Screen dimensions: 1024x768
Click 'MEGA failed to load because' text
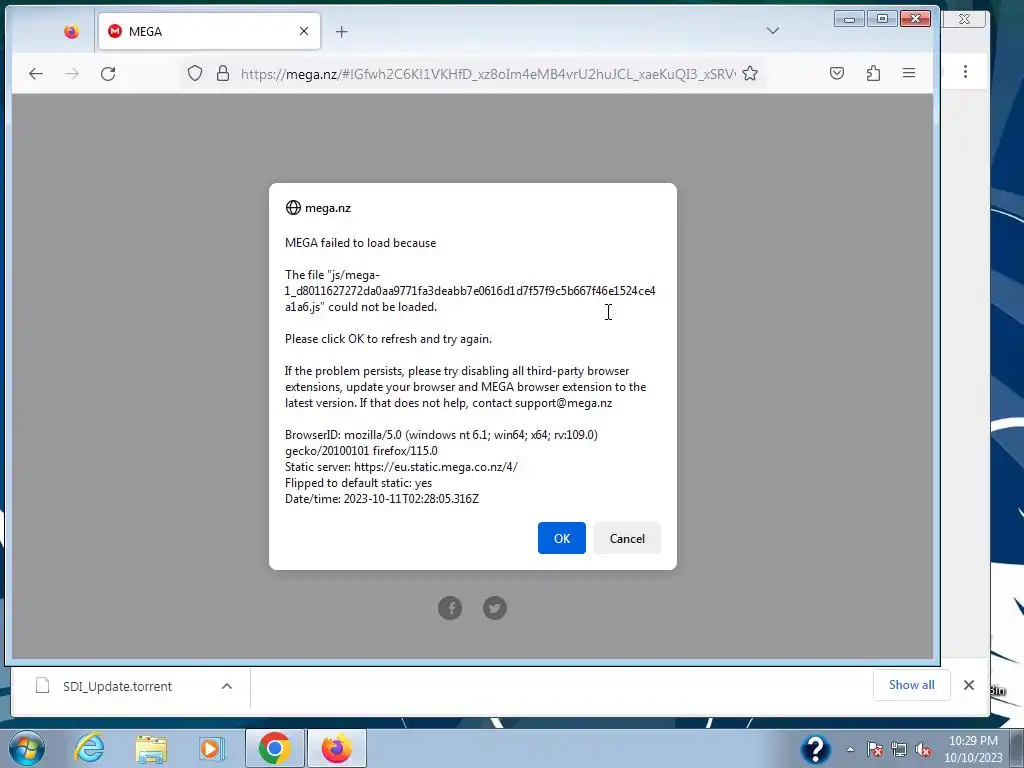[x=360, y=243]
